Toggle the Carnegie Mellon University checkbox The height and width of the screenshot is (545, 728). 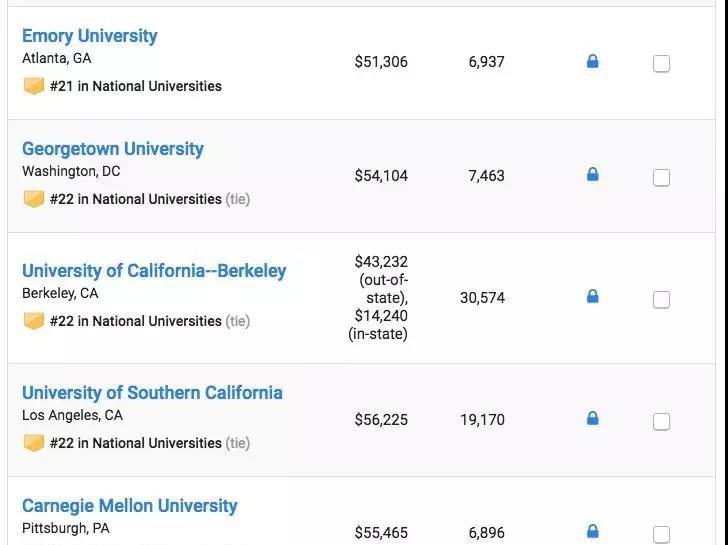click(661, 534)
